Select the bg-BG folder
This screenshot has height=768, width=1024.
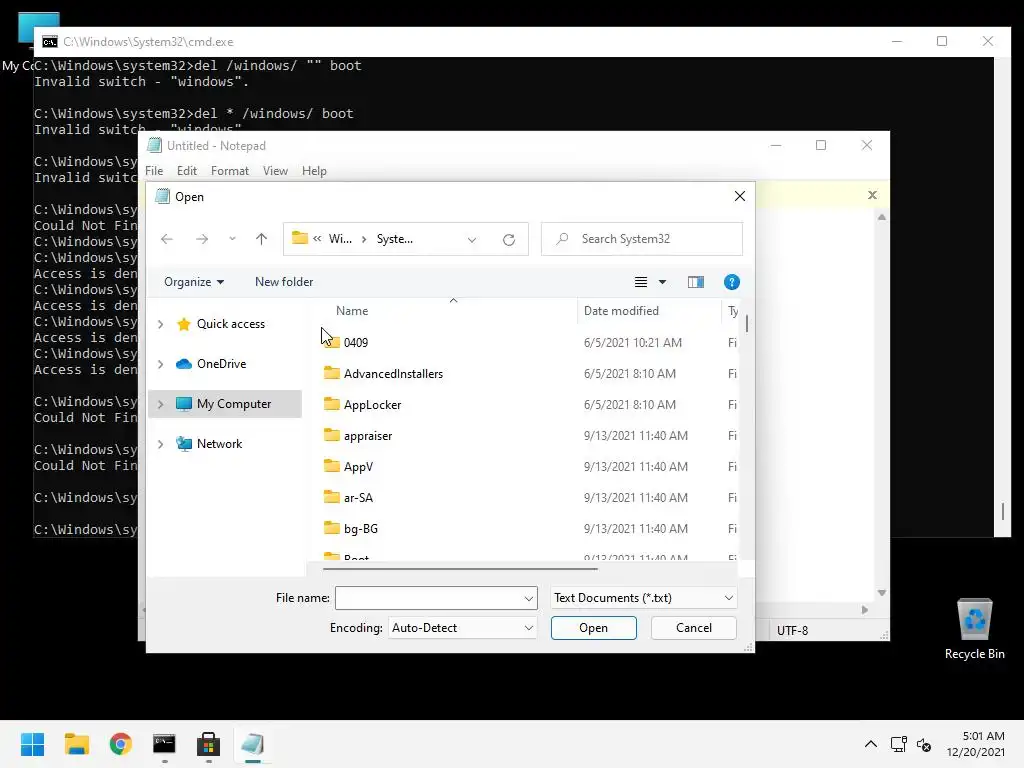click(360, 529)
